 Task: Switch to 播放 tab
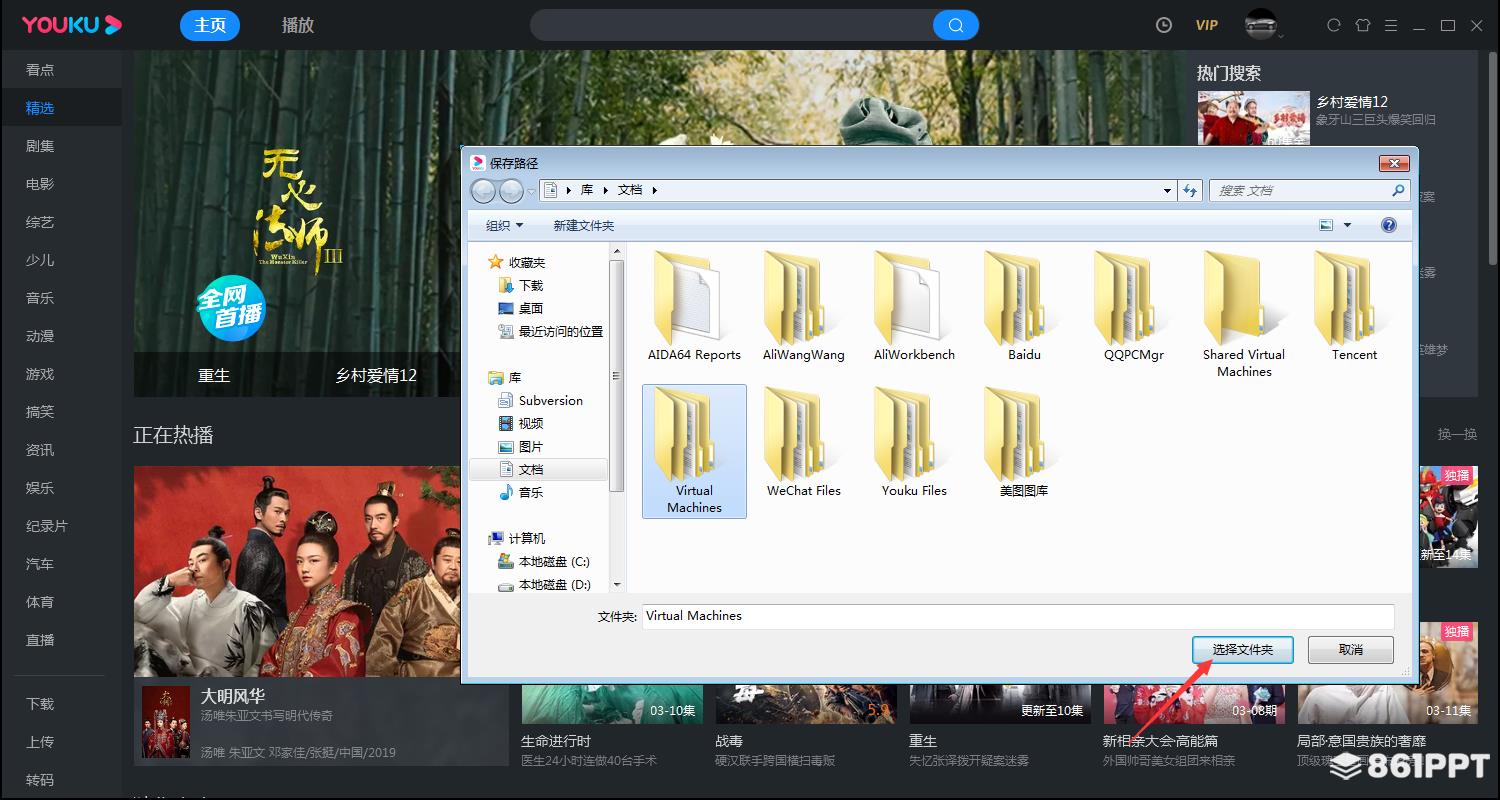pyautogui.click(x=298, y=25)
